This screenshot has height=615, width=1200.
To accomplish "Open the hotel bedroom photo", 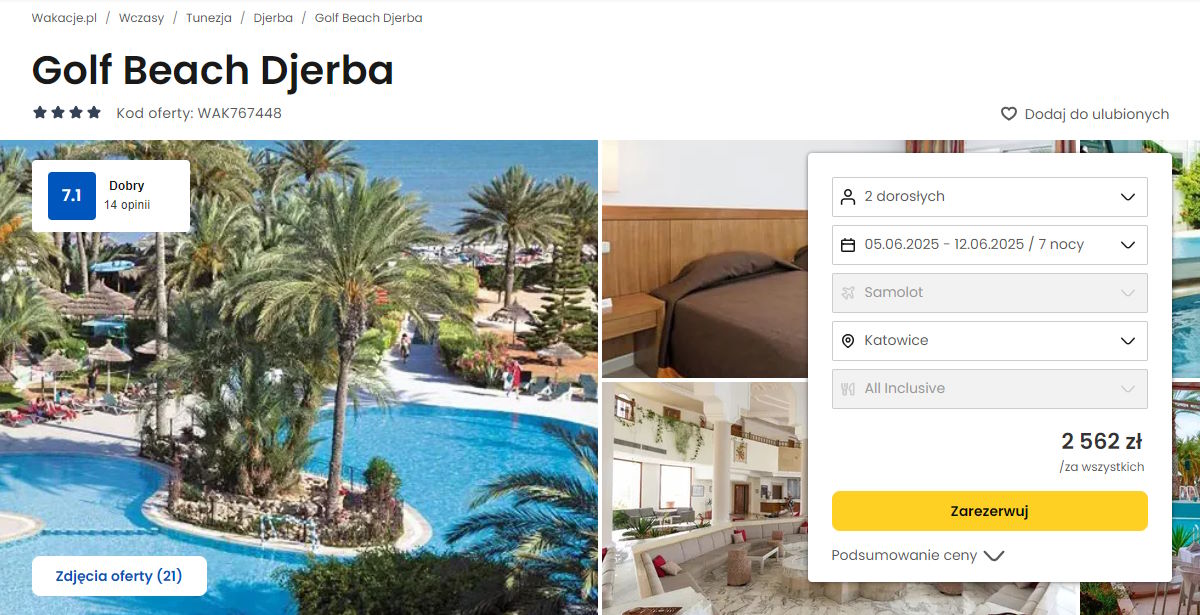I will point(704,259).
